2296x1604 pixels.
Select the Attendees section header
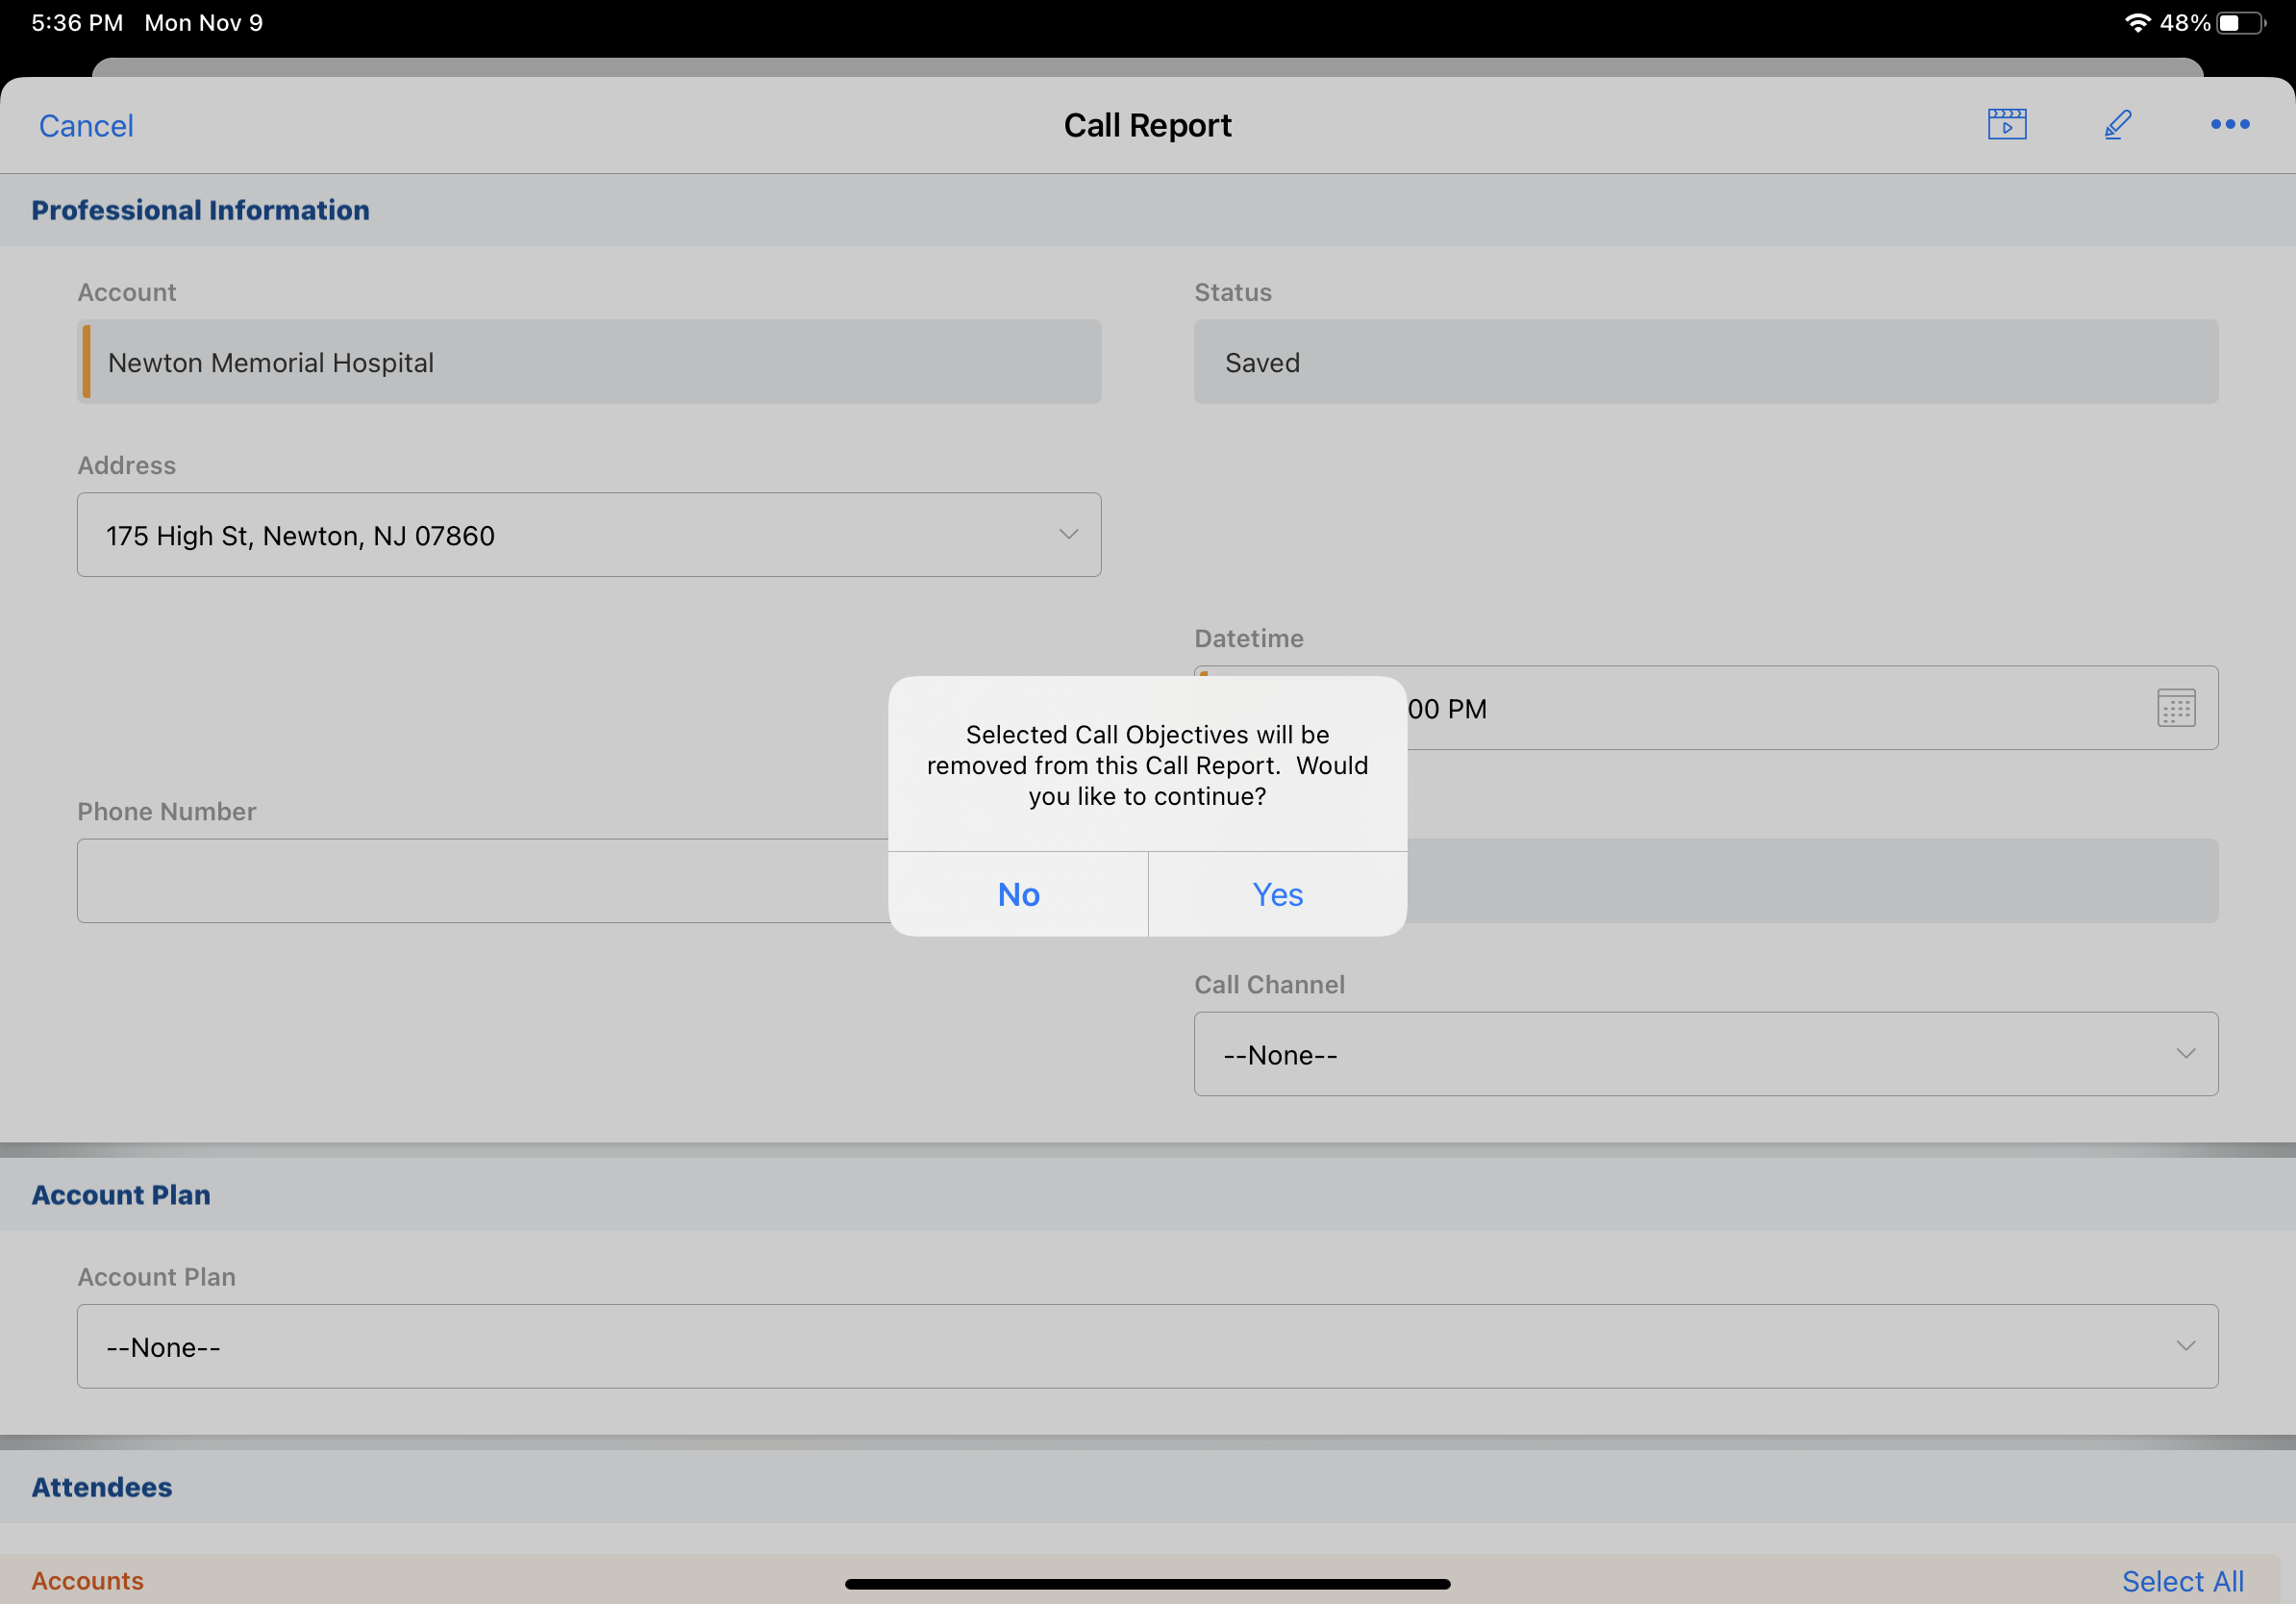102,1487
